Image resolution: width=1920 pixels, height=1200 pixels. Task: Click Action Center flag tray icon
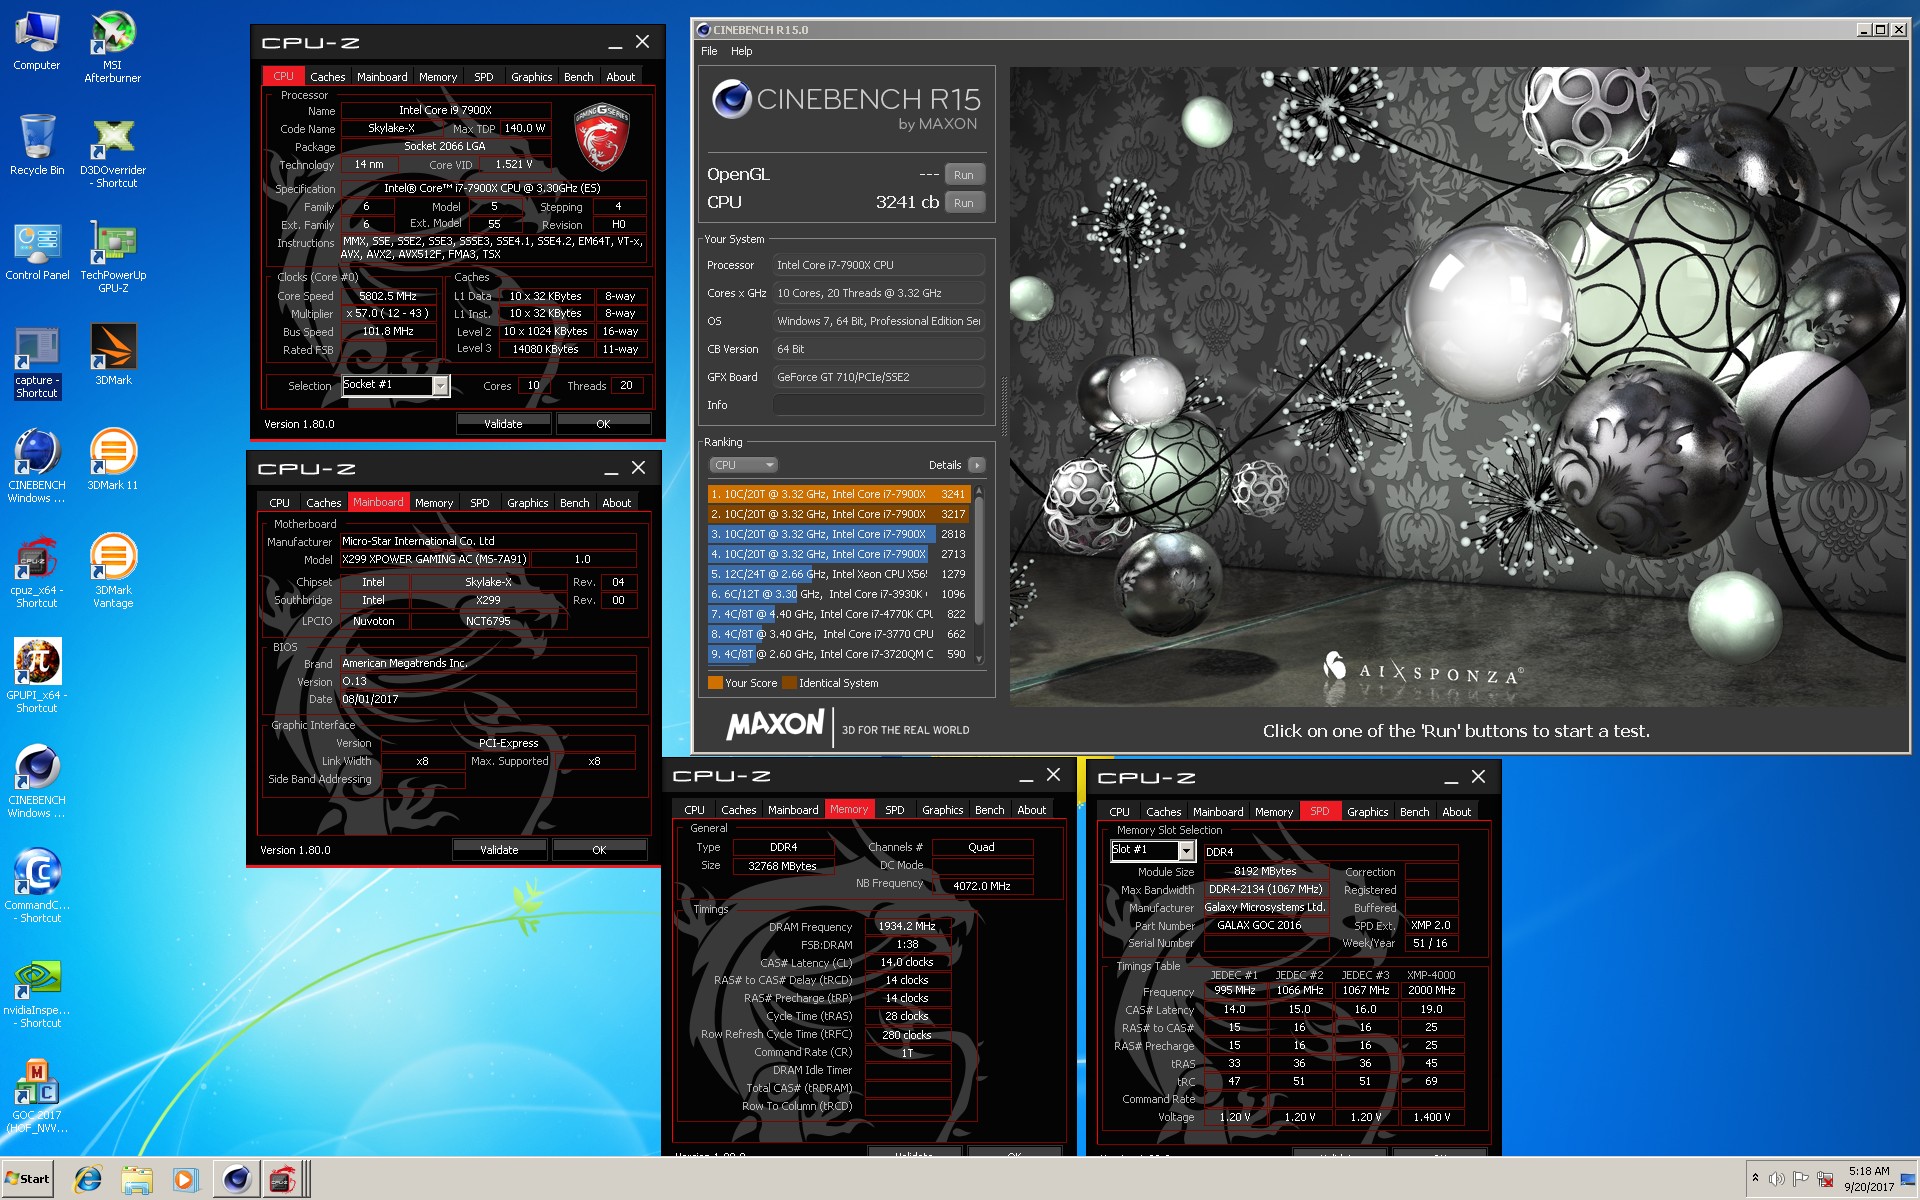[x=1801, y=1178]
